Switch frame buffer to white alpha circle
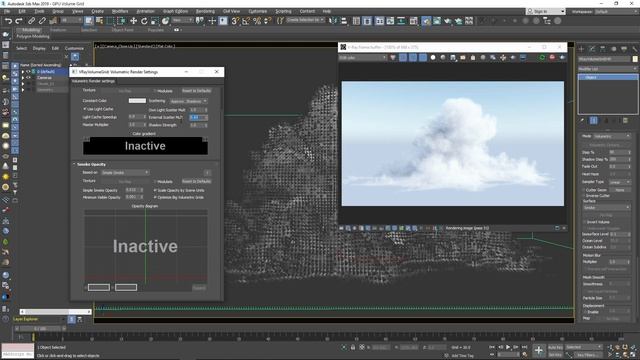The height and width of the screenshot is (360, 640). click(x=433, y=58)
